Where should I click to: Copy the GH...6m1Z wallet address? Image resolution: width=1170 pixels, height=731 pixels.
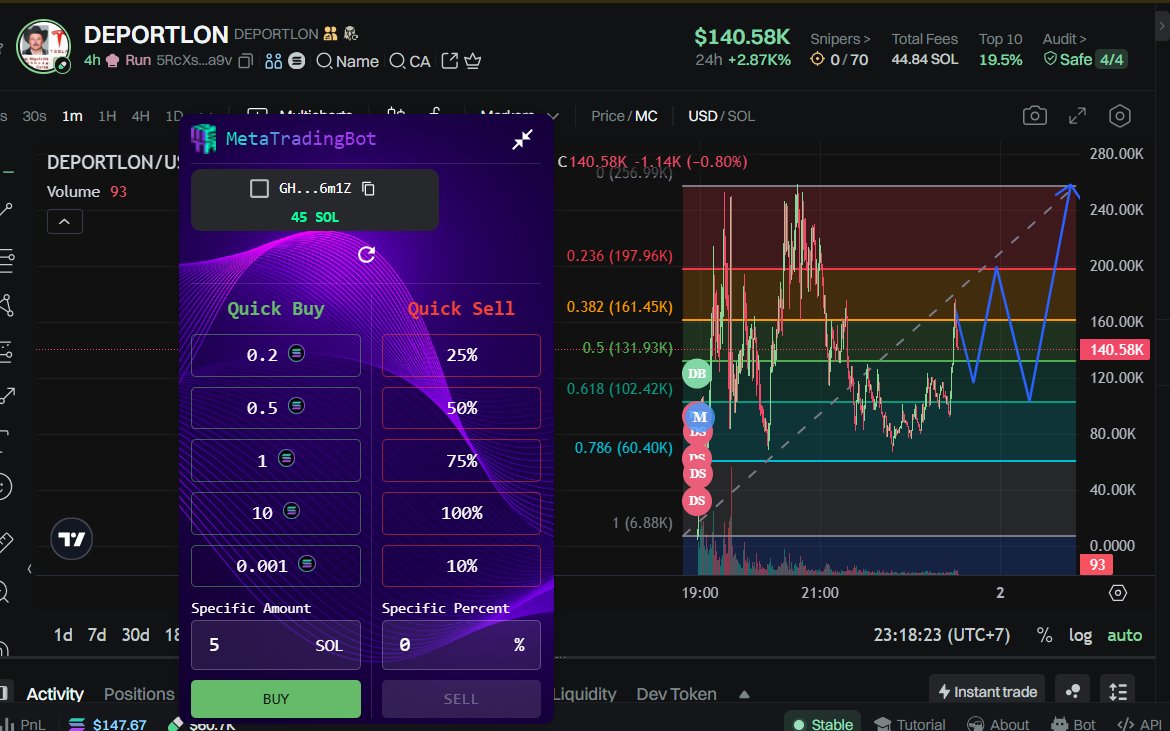[368, 189]
